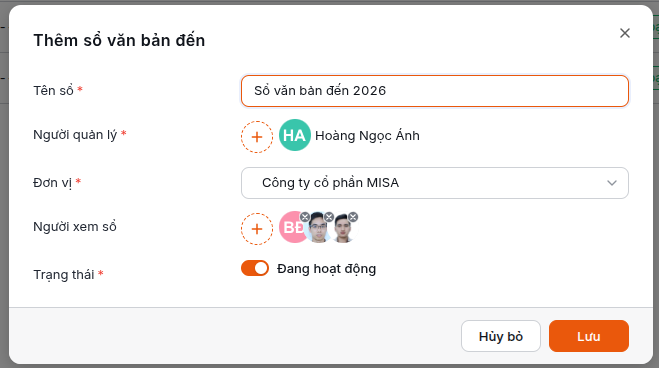The width and height of the screenshot is (659, 368).
Task: Click the Đang hoạt động label text
Action: 327,269
